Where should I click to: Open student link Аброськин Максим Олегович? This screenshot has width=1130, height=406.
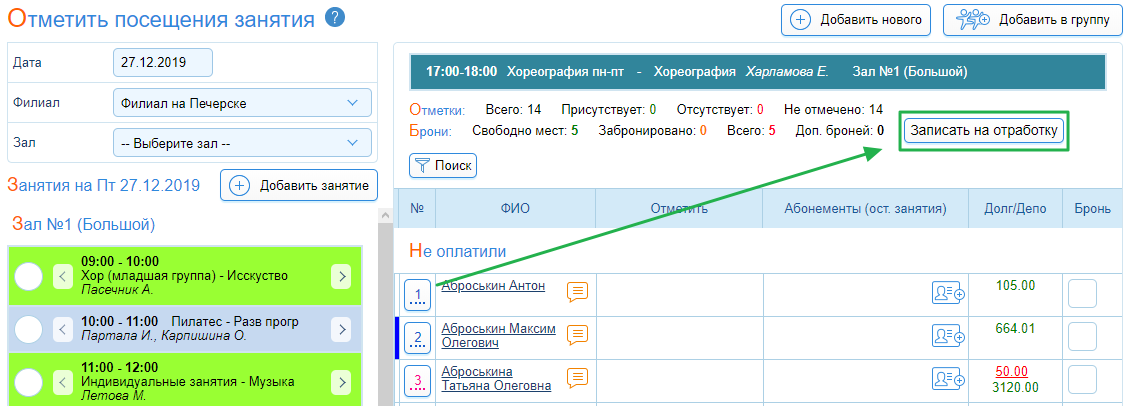pos(499,336)
